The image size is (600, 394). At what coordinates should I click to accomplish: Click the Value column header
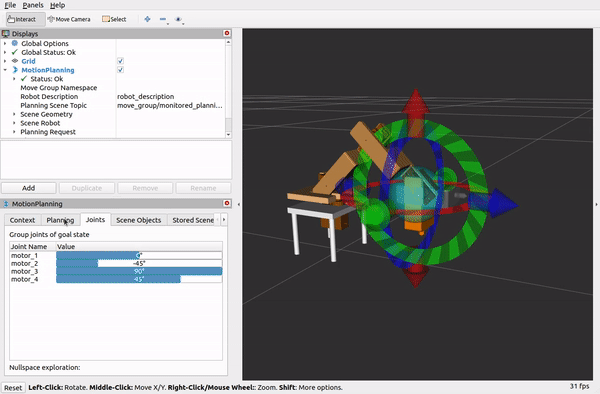(x=139, y=246)
